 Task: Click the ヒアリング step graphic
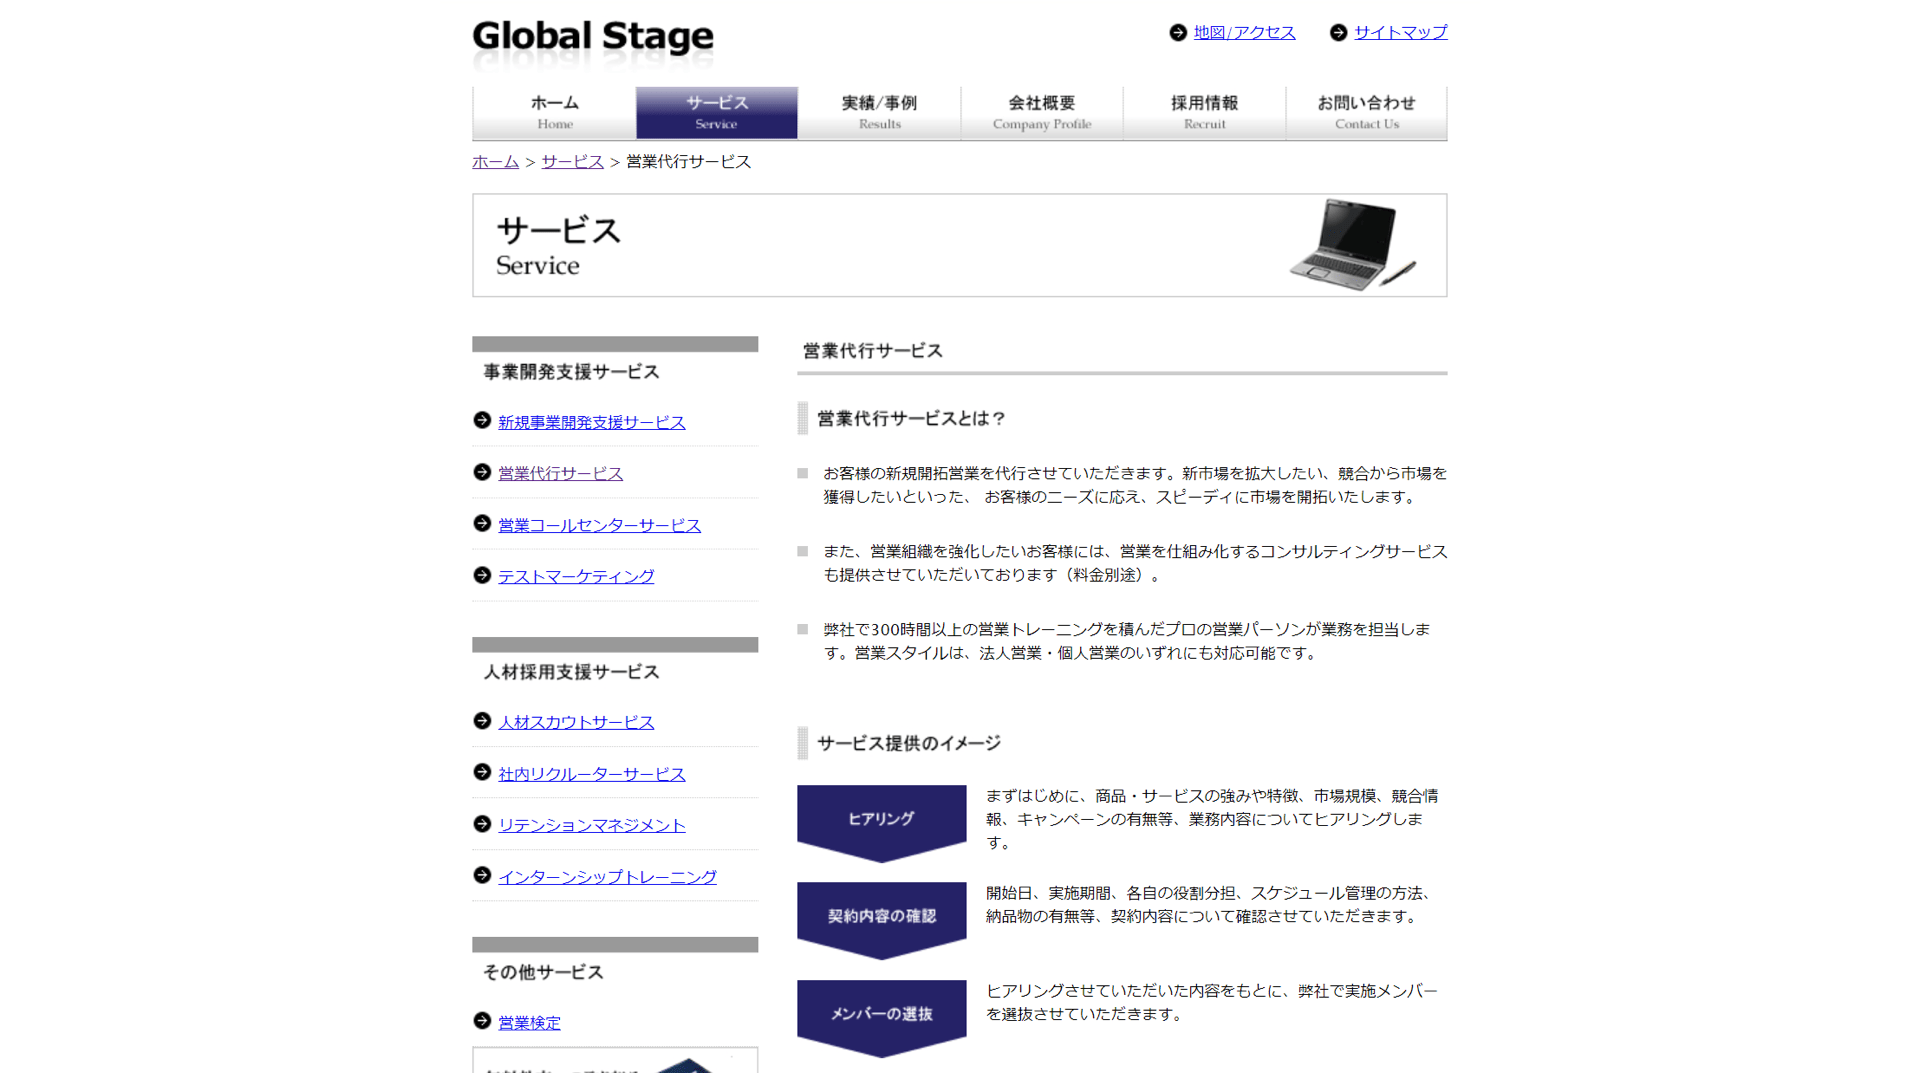tap(881, 823)
